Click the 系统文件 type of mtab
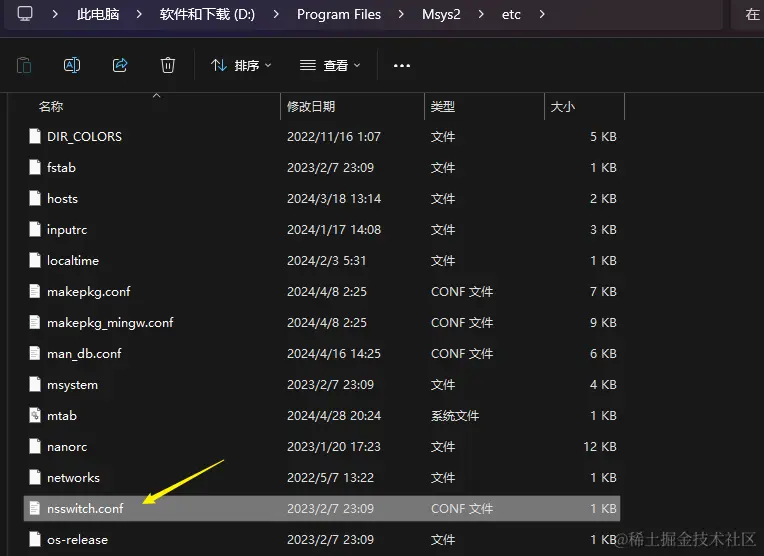Screen dimensions: 764x556 tap(455, 416)
